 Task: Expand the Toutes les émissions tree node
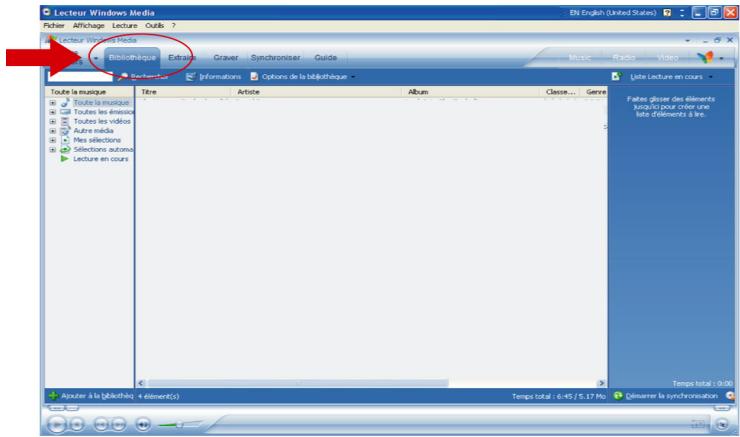point(52,112)
